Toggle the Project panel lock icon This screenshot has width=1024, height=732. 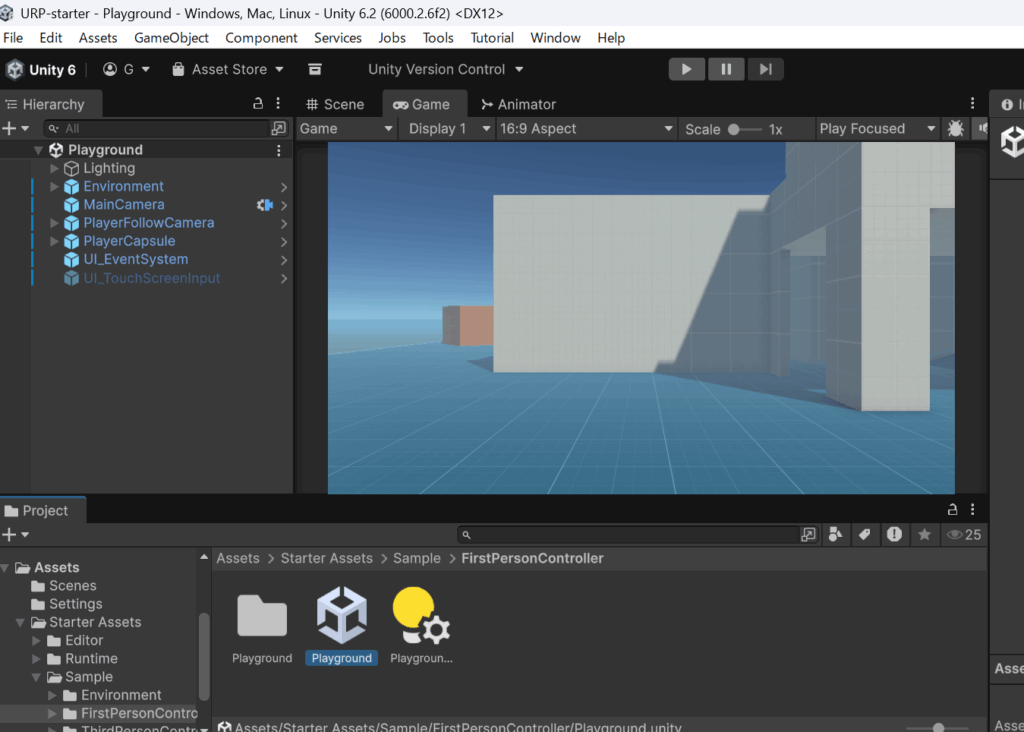pos(952,510)
